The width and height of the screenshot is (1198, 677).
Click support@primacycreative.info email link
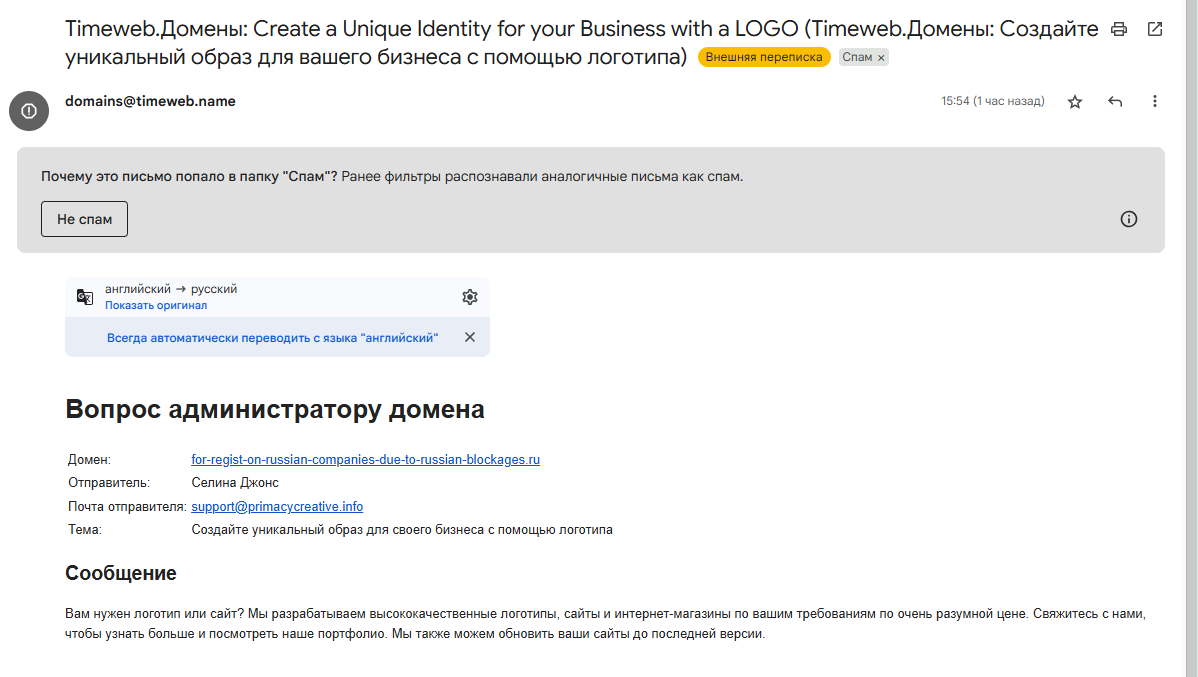tap(277, 507)
